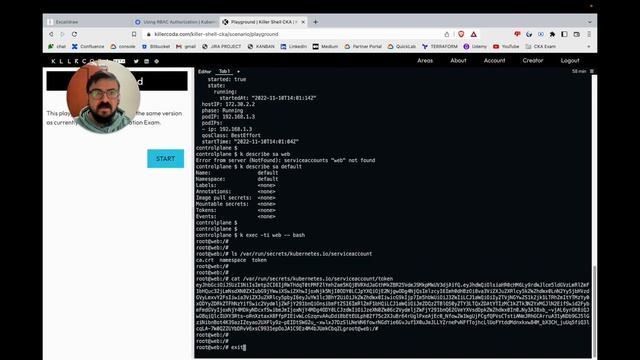Click the START button

(165, 159)
